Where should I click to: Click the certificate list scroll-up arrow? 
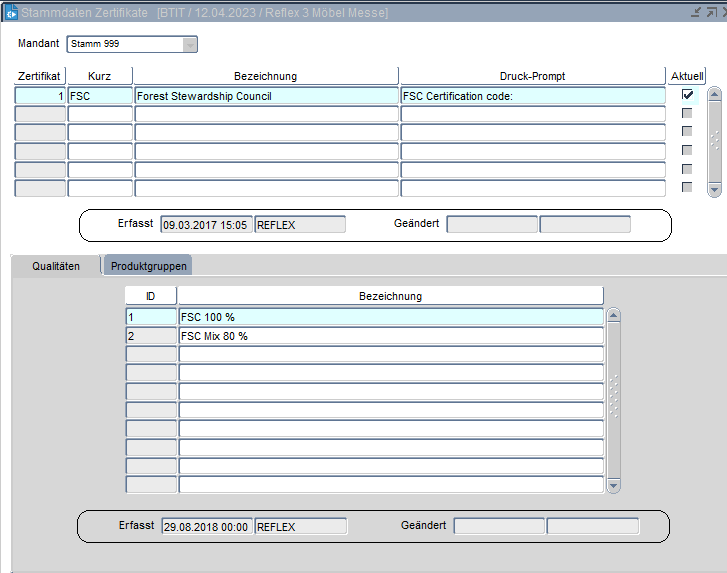(x=714, y=94)
